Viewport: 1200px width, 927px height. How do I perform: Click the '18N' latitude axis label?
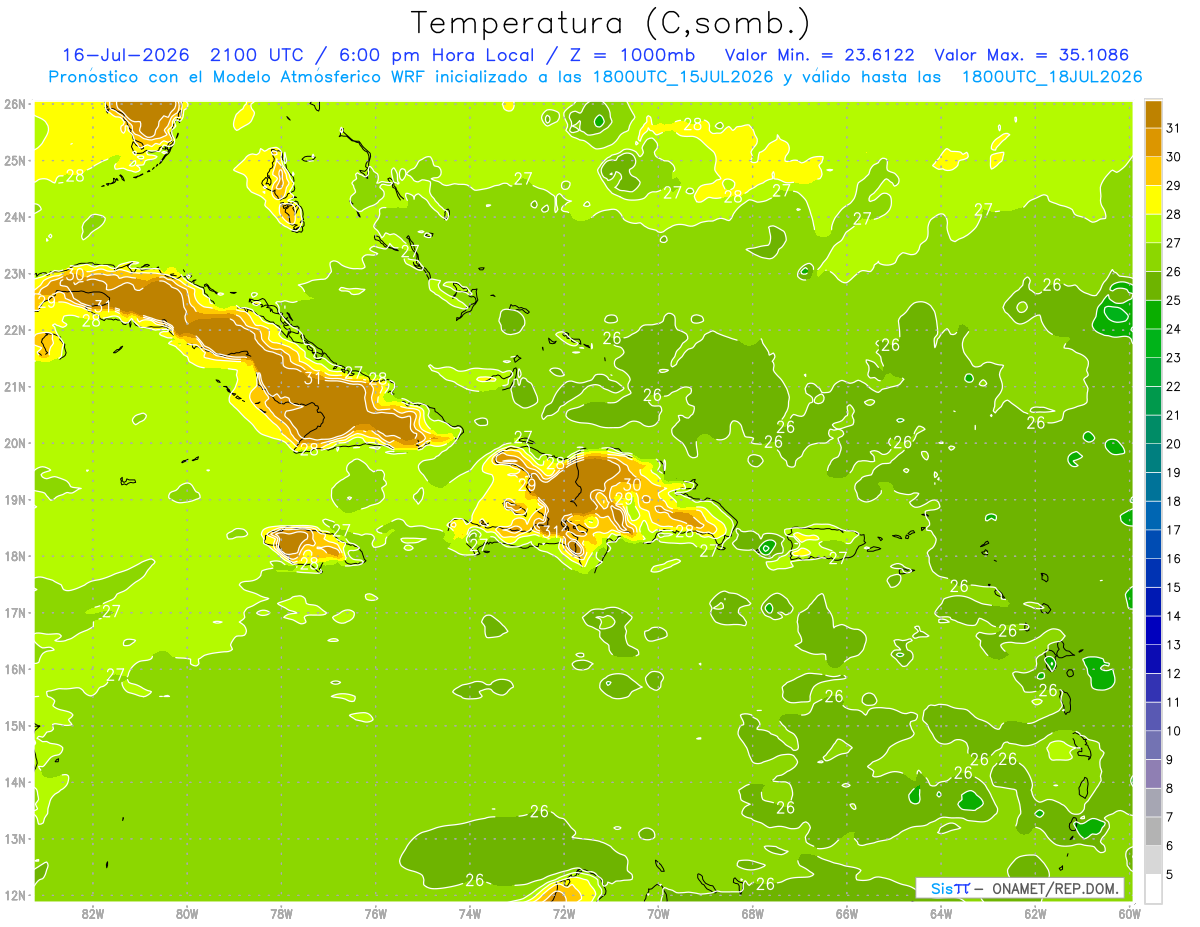tap(14, 556)
